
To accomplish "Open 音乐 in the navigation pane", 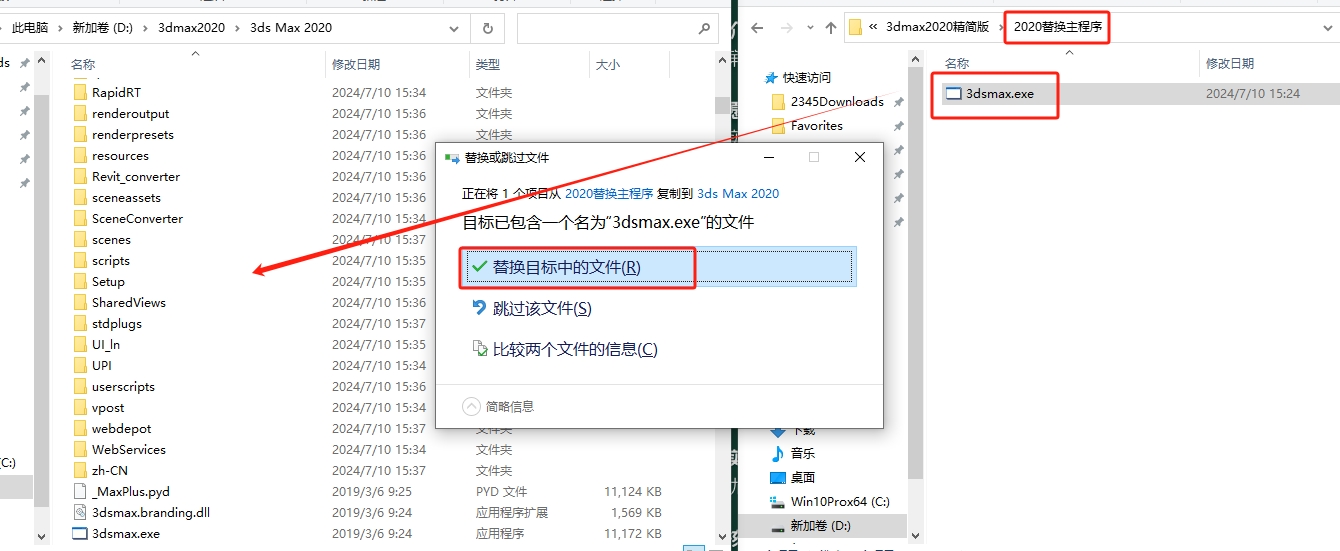I will point(803,453).
